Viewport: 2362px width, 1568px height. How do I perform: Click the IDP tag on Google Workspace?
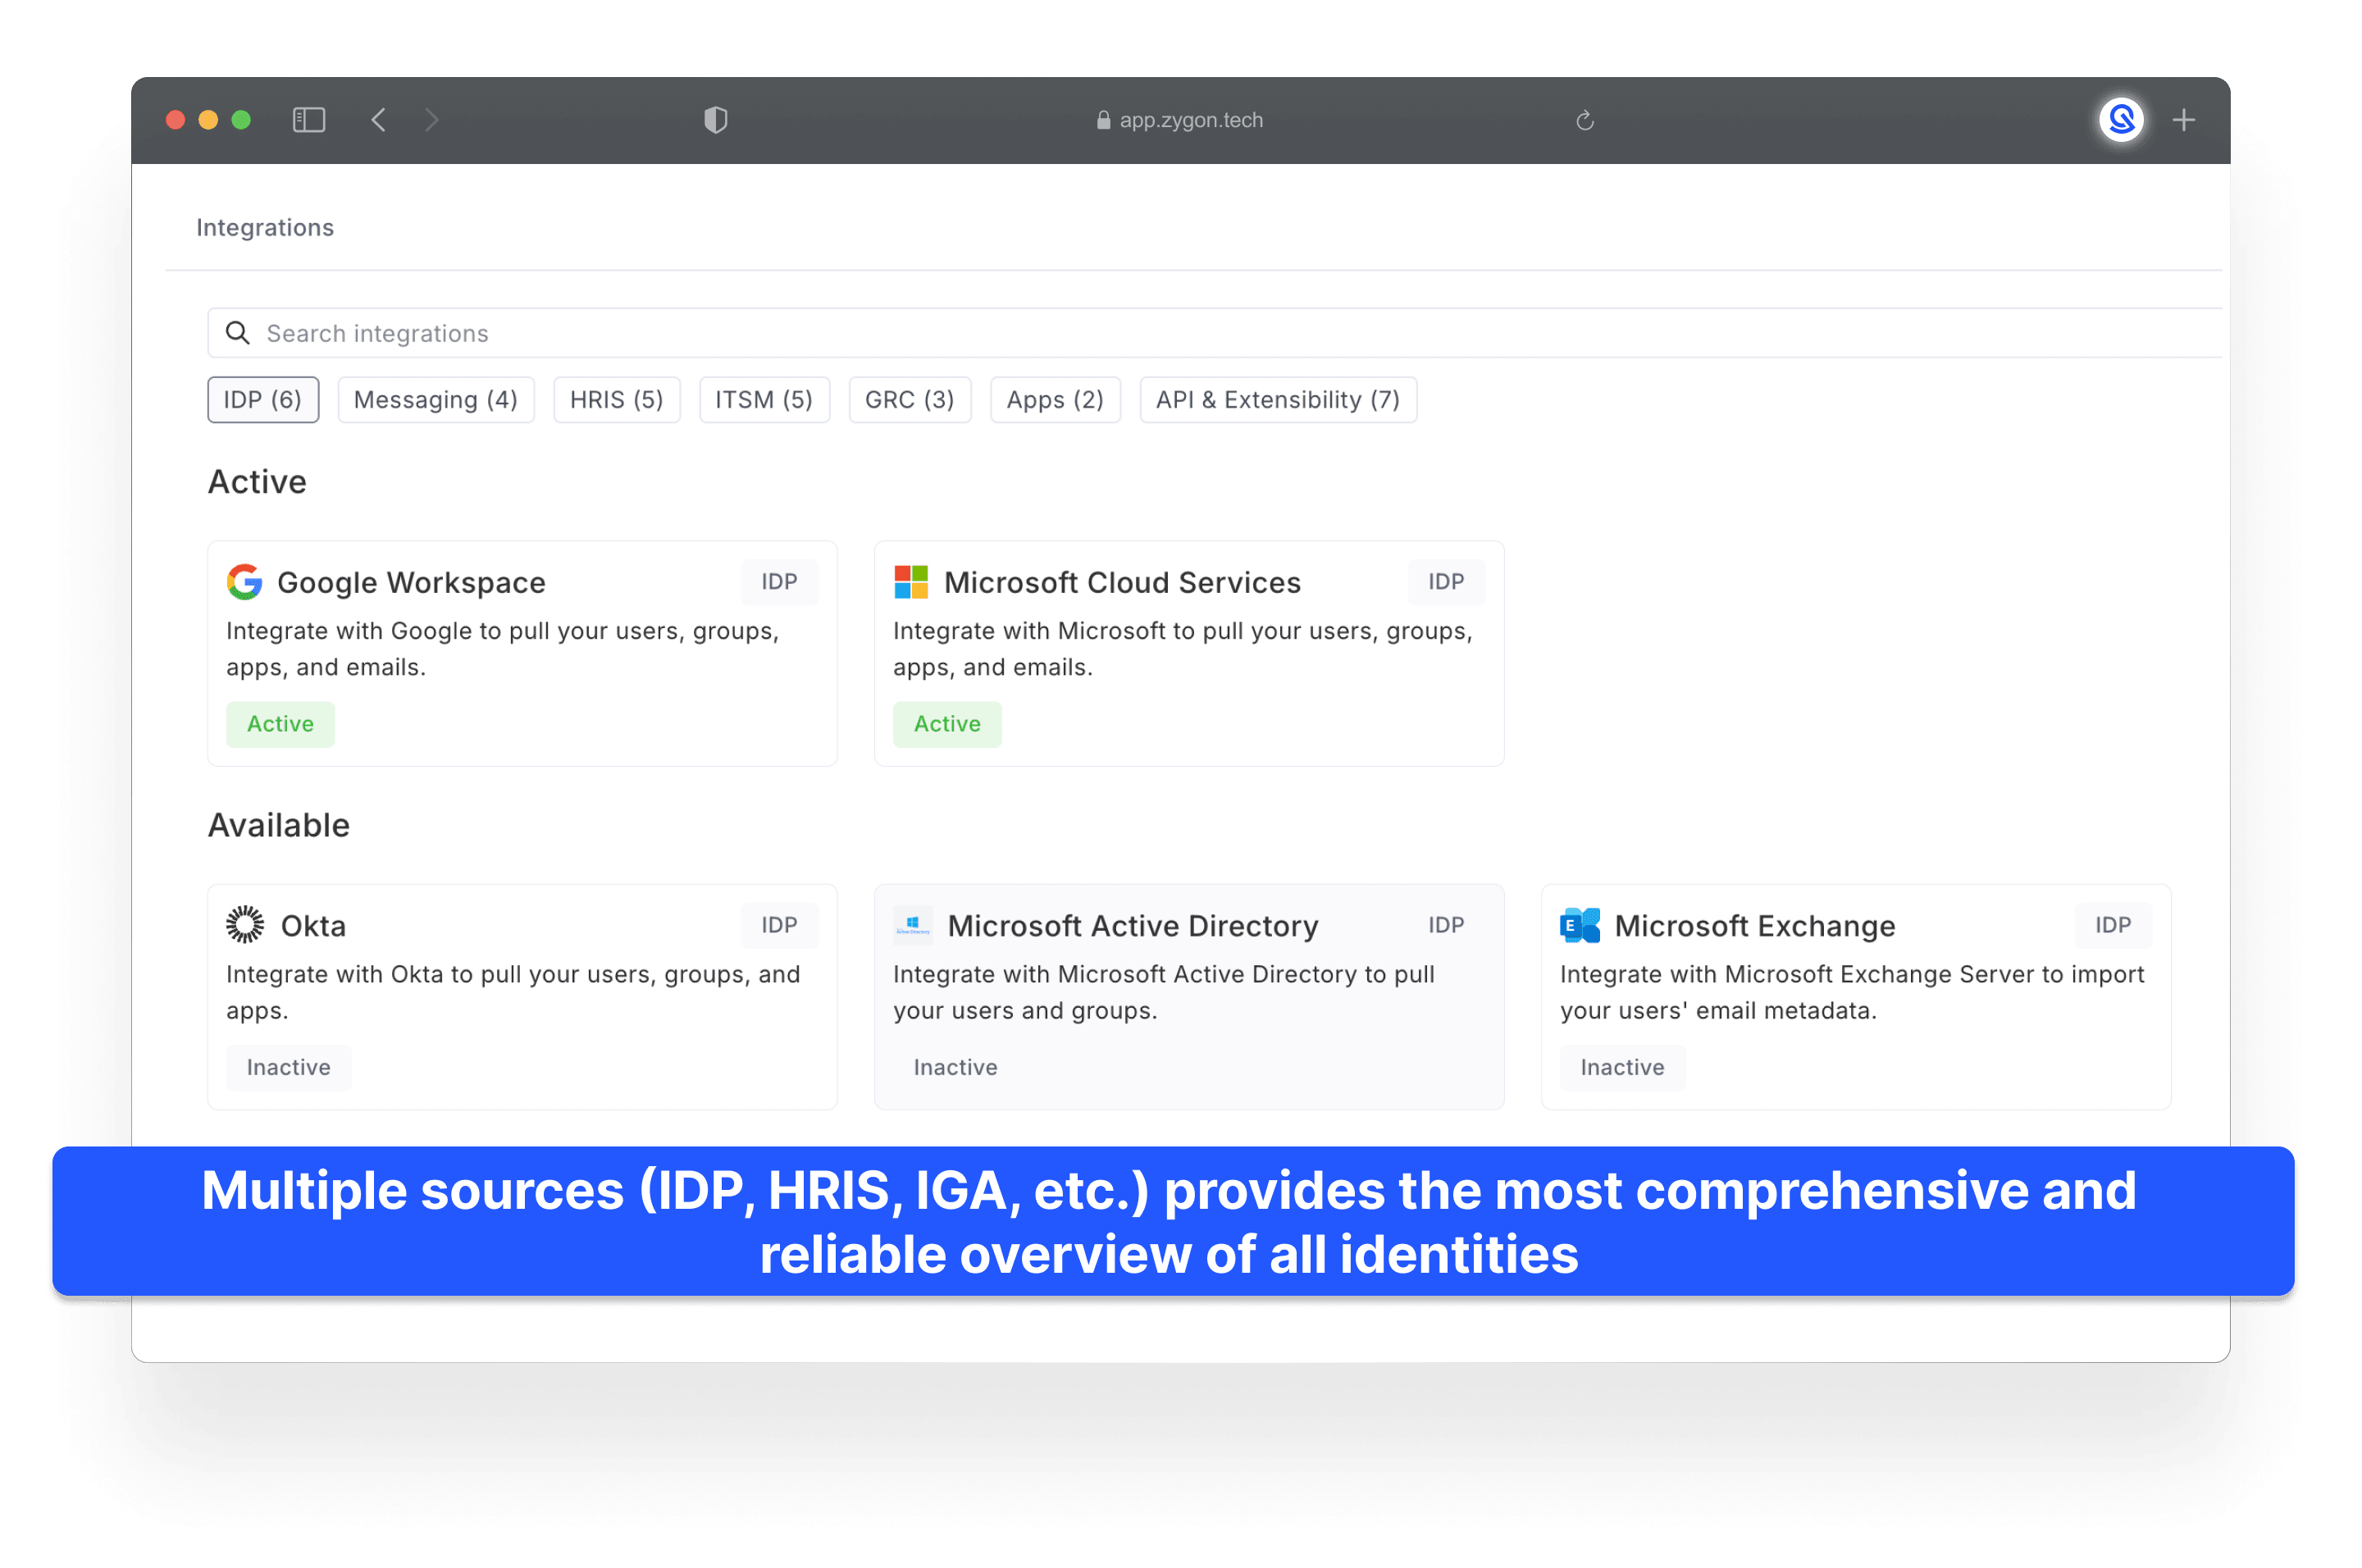(779, 582)
